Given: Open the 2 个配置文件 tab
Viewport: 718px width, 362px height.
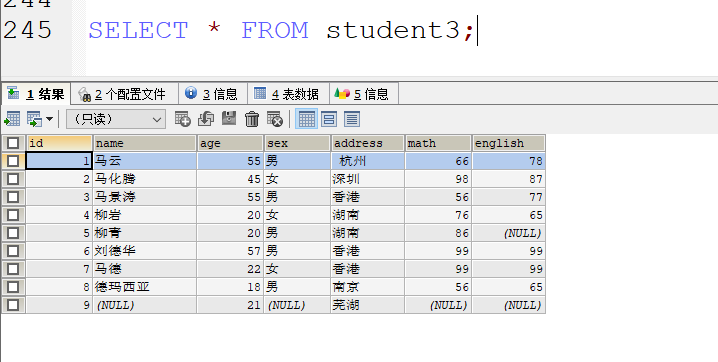Looking at the screenshot, I should (x=124, y=94).
